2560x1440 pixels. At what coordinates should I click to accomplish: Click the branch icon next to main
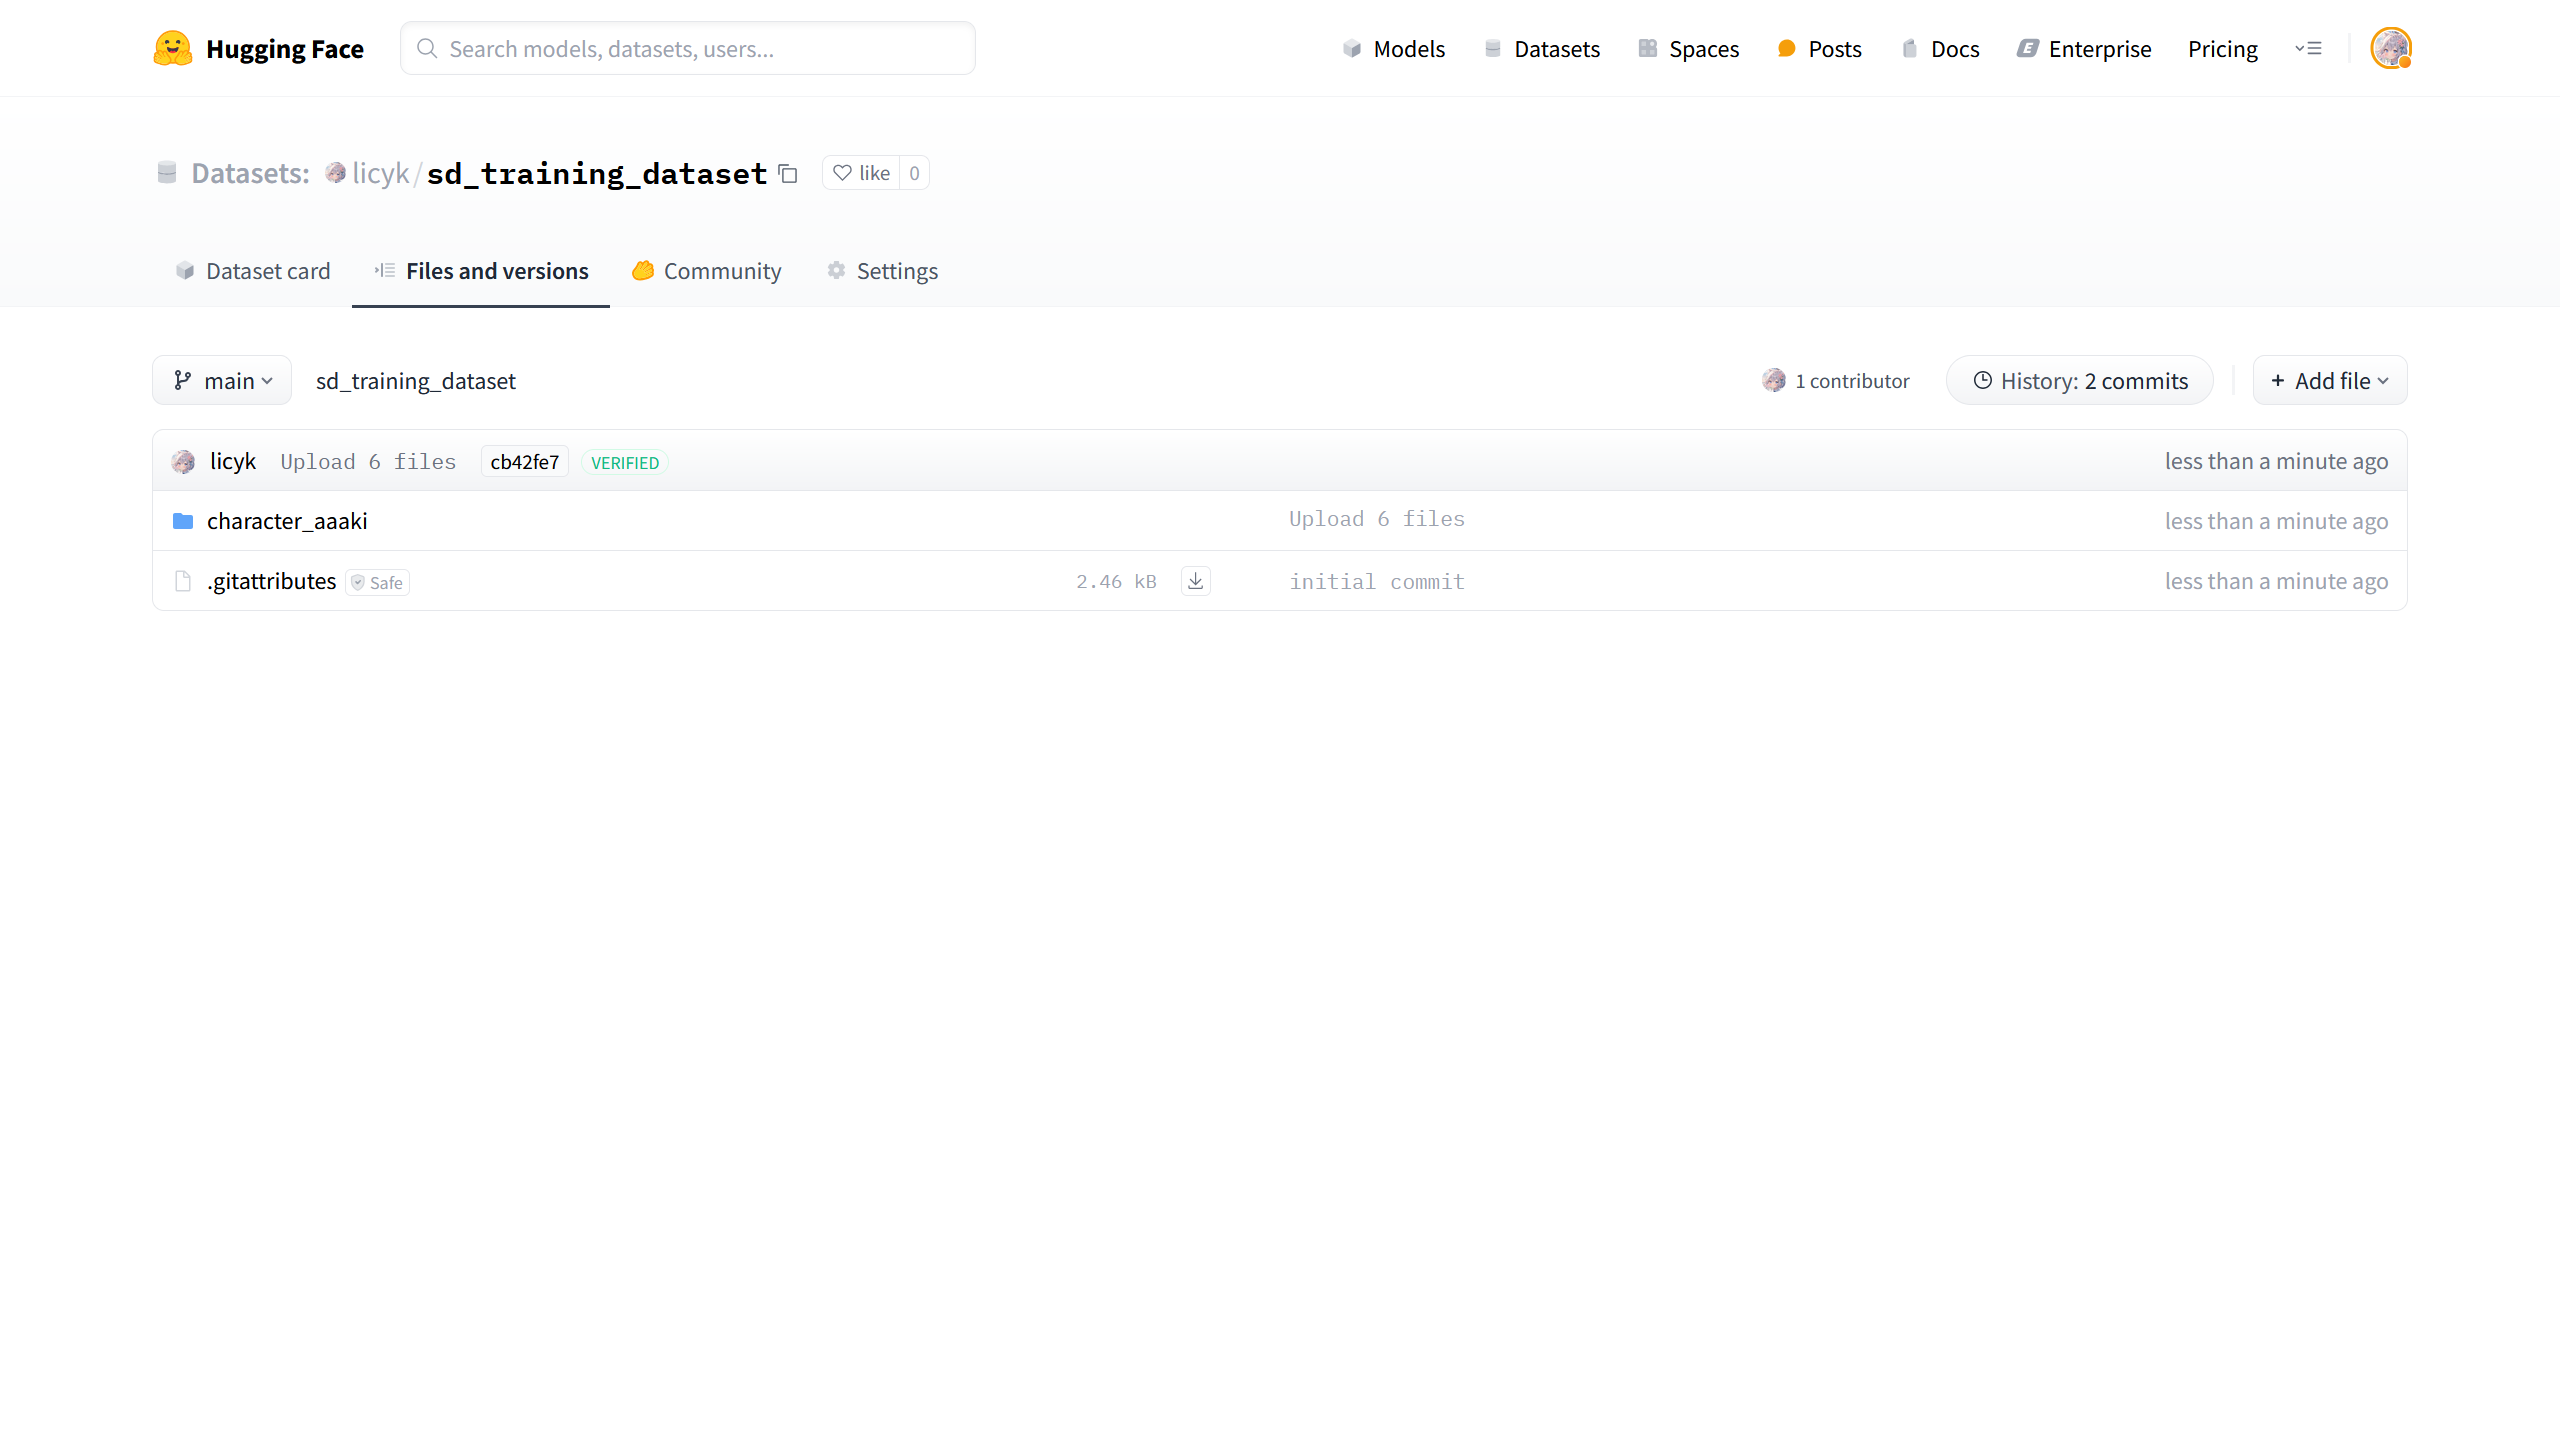[x=182, y=380]
